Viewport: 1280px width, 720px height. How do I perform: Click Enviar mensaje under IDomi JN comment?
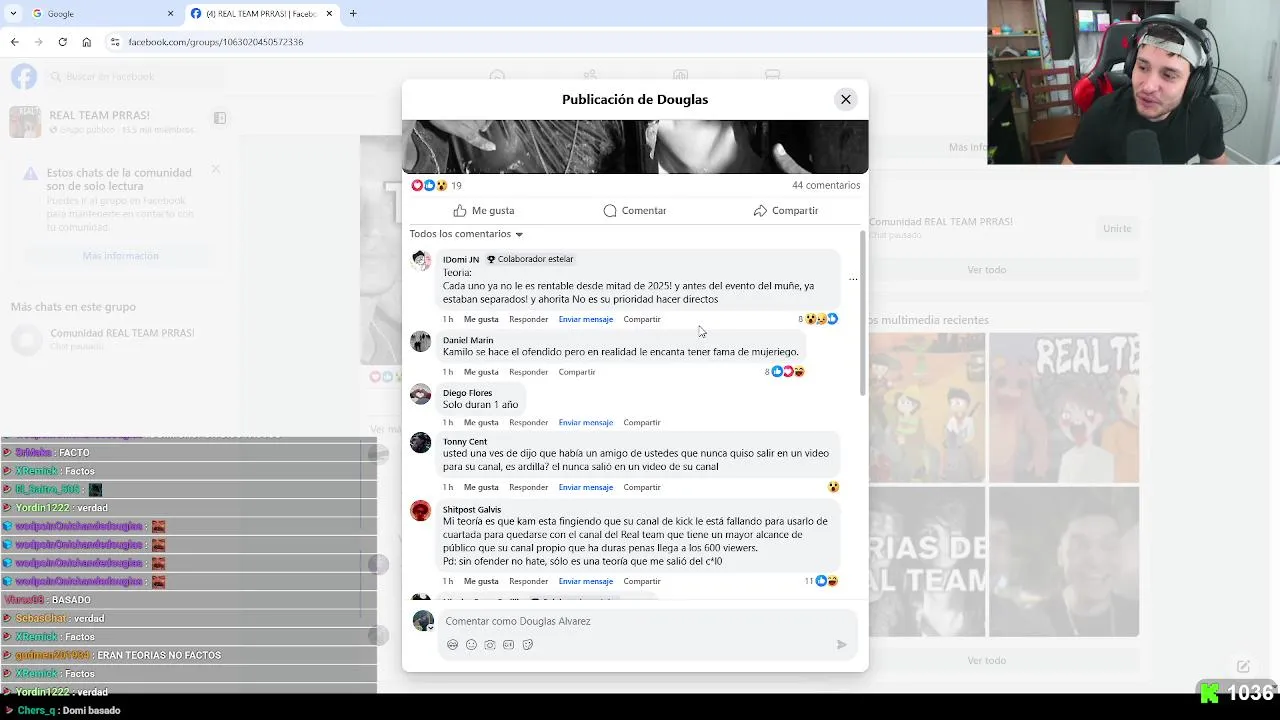click(x=585, y=319)
